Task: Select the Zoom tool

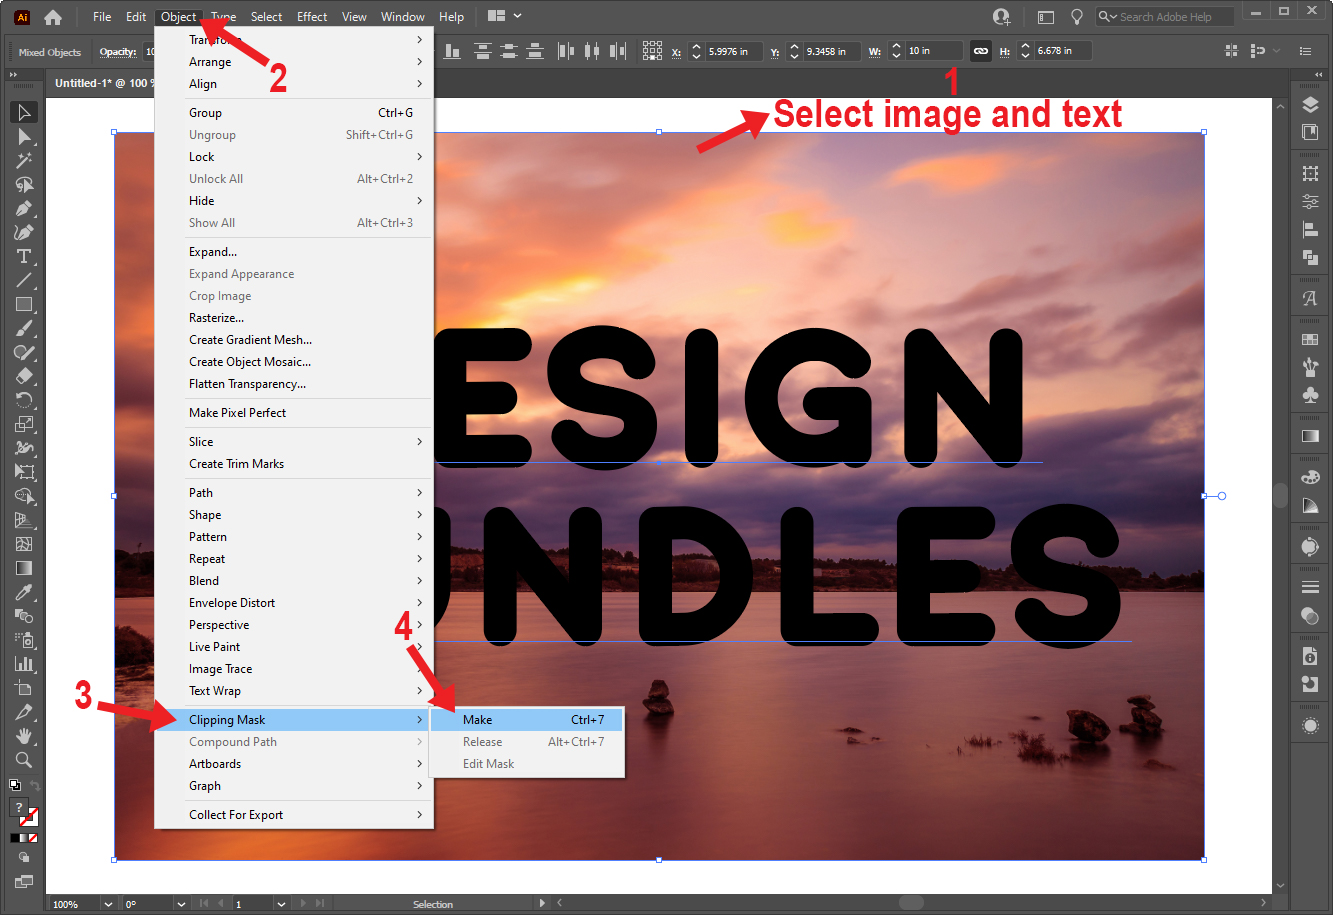Action: 24,760
